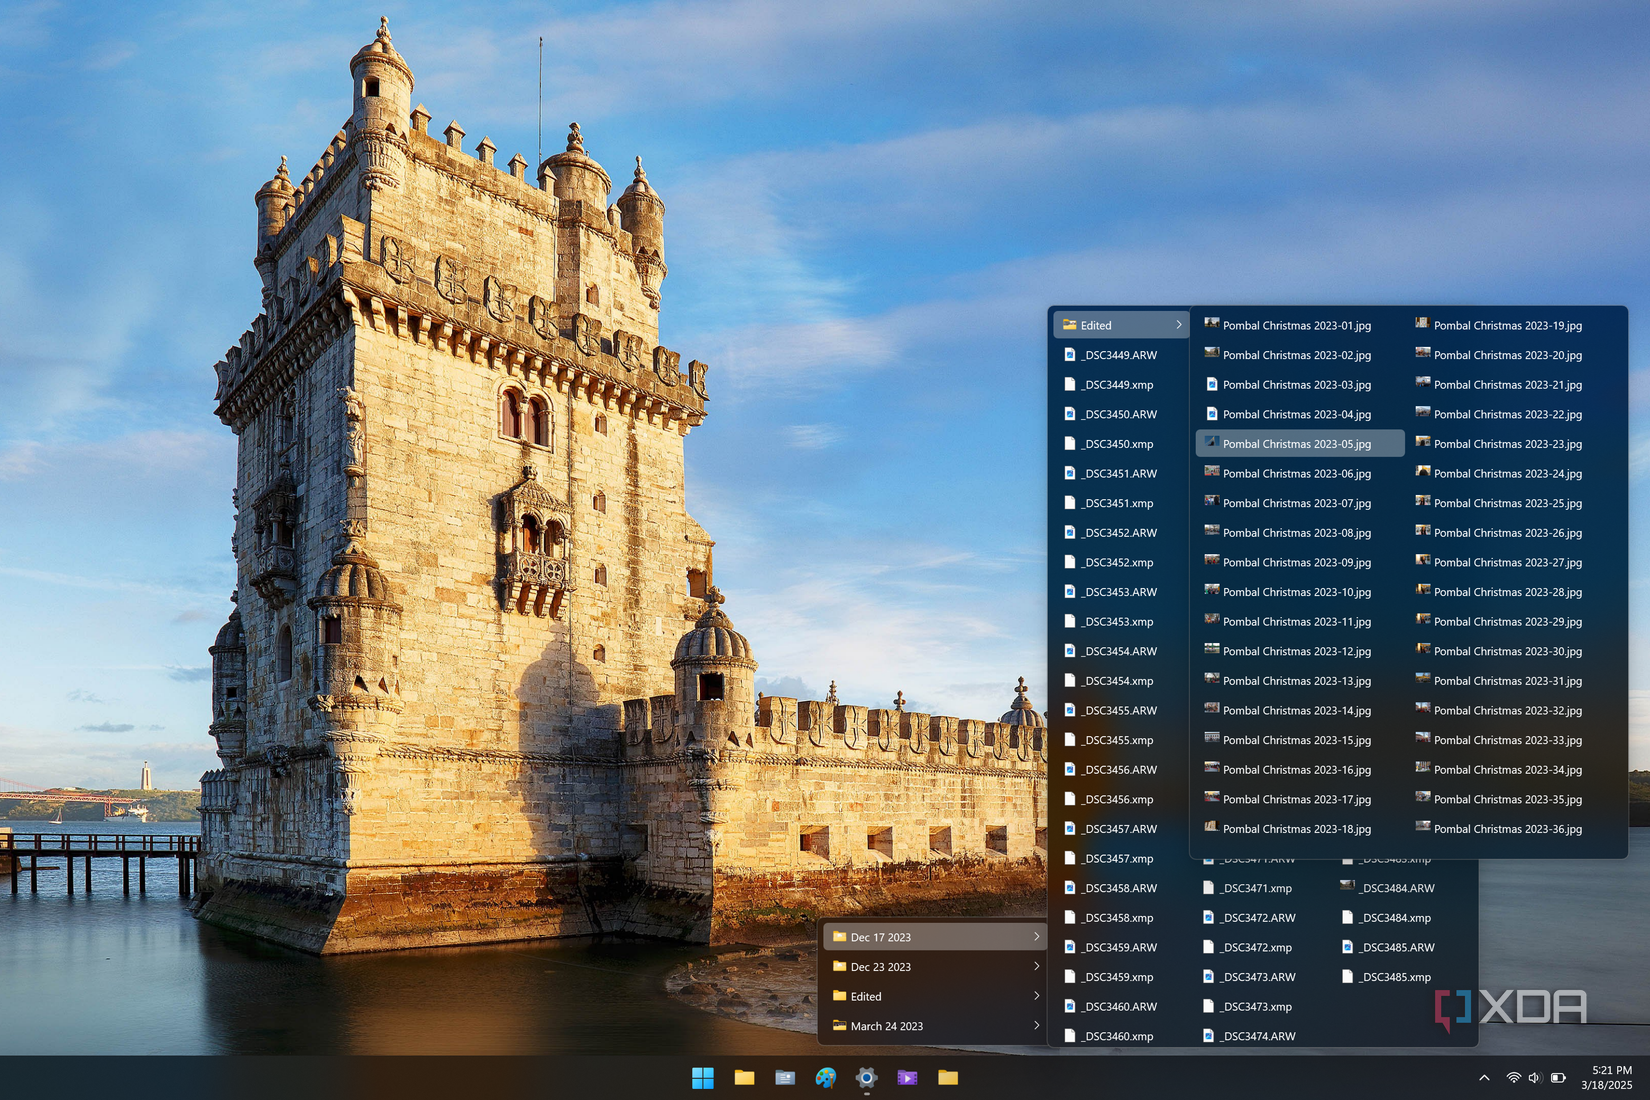
Task: Open Paint from the taskbar
Action: click(824, 1078)
